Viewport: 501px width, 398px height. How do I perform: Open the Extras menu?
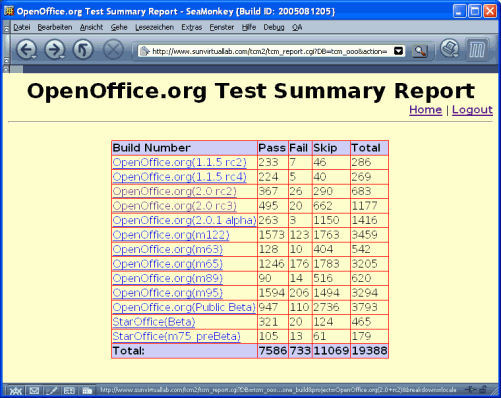pyautogui.click(x=192, y=27)
